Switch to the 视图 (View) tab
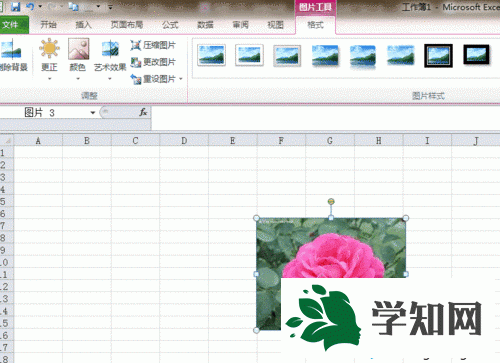 click(x=275, y=25)
